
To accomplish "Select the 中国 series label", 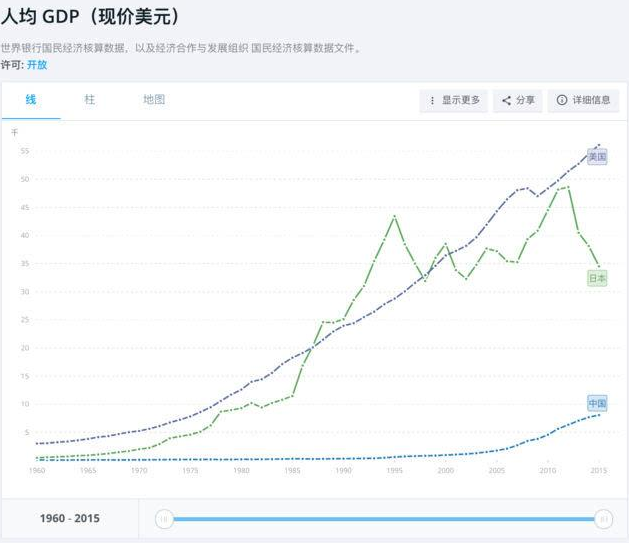I will (x=597, y=403).
